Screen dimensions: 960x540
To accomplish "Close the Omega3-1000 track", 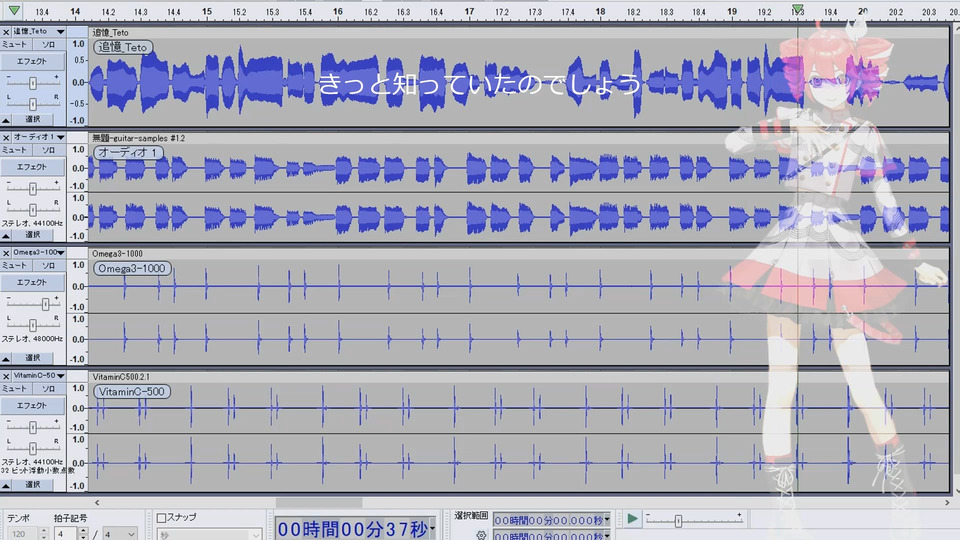I will coord(6,253).
